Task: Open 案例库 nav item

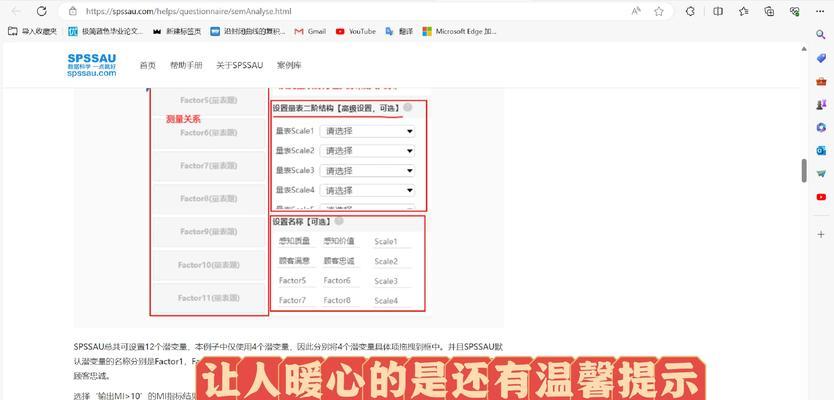Action: tap(289, 65)
